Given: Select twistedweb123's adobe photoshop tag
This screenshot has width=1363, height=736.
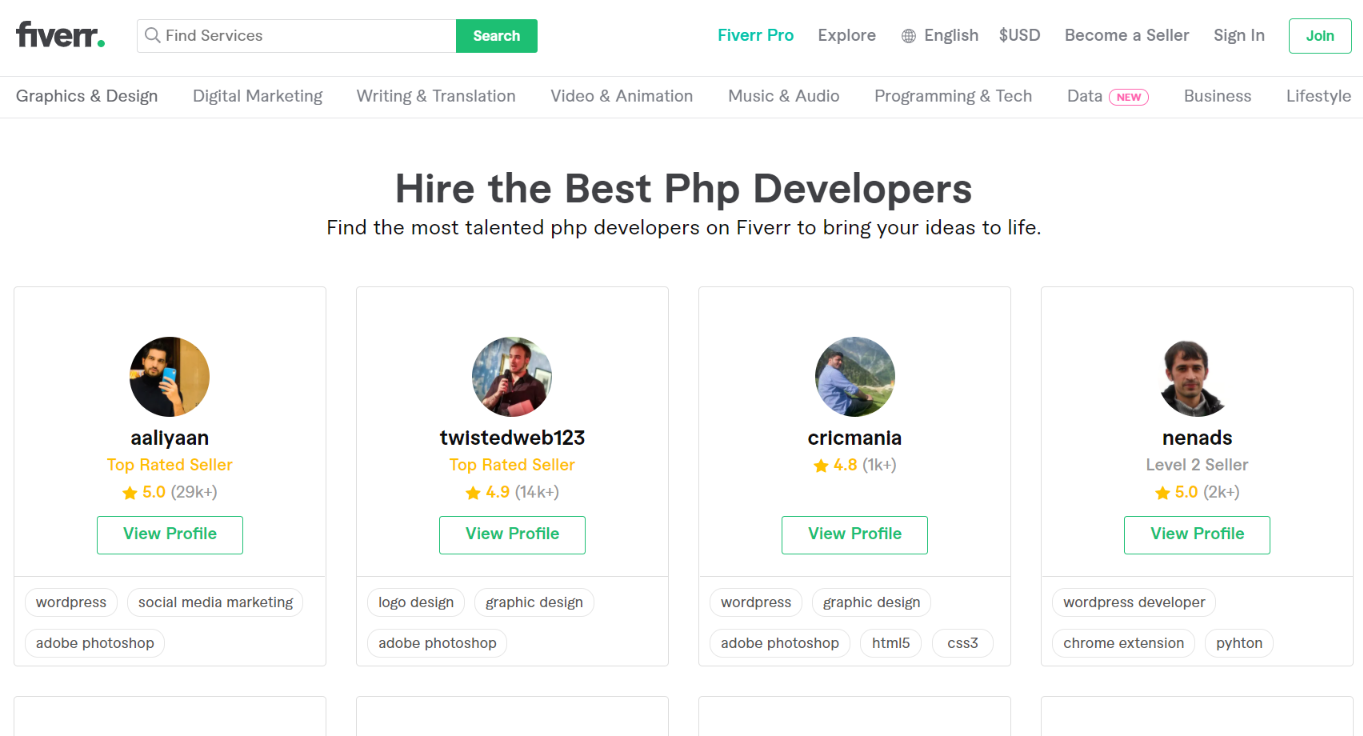Looking at the screenshot, I should tap(437, 643).
